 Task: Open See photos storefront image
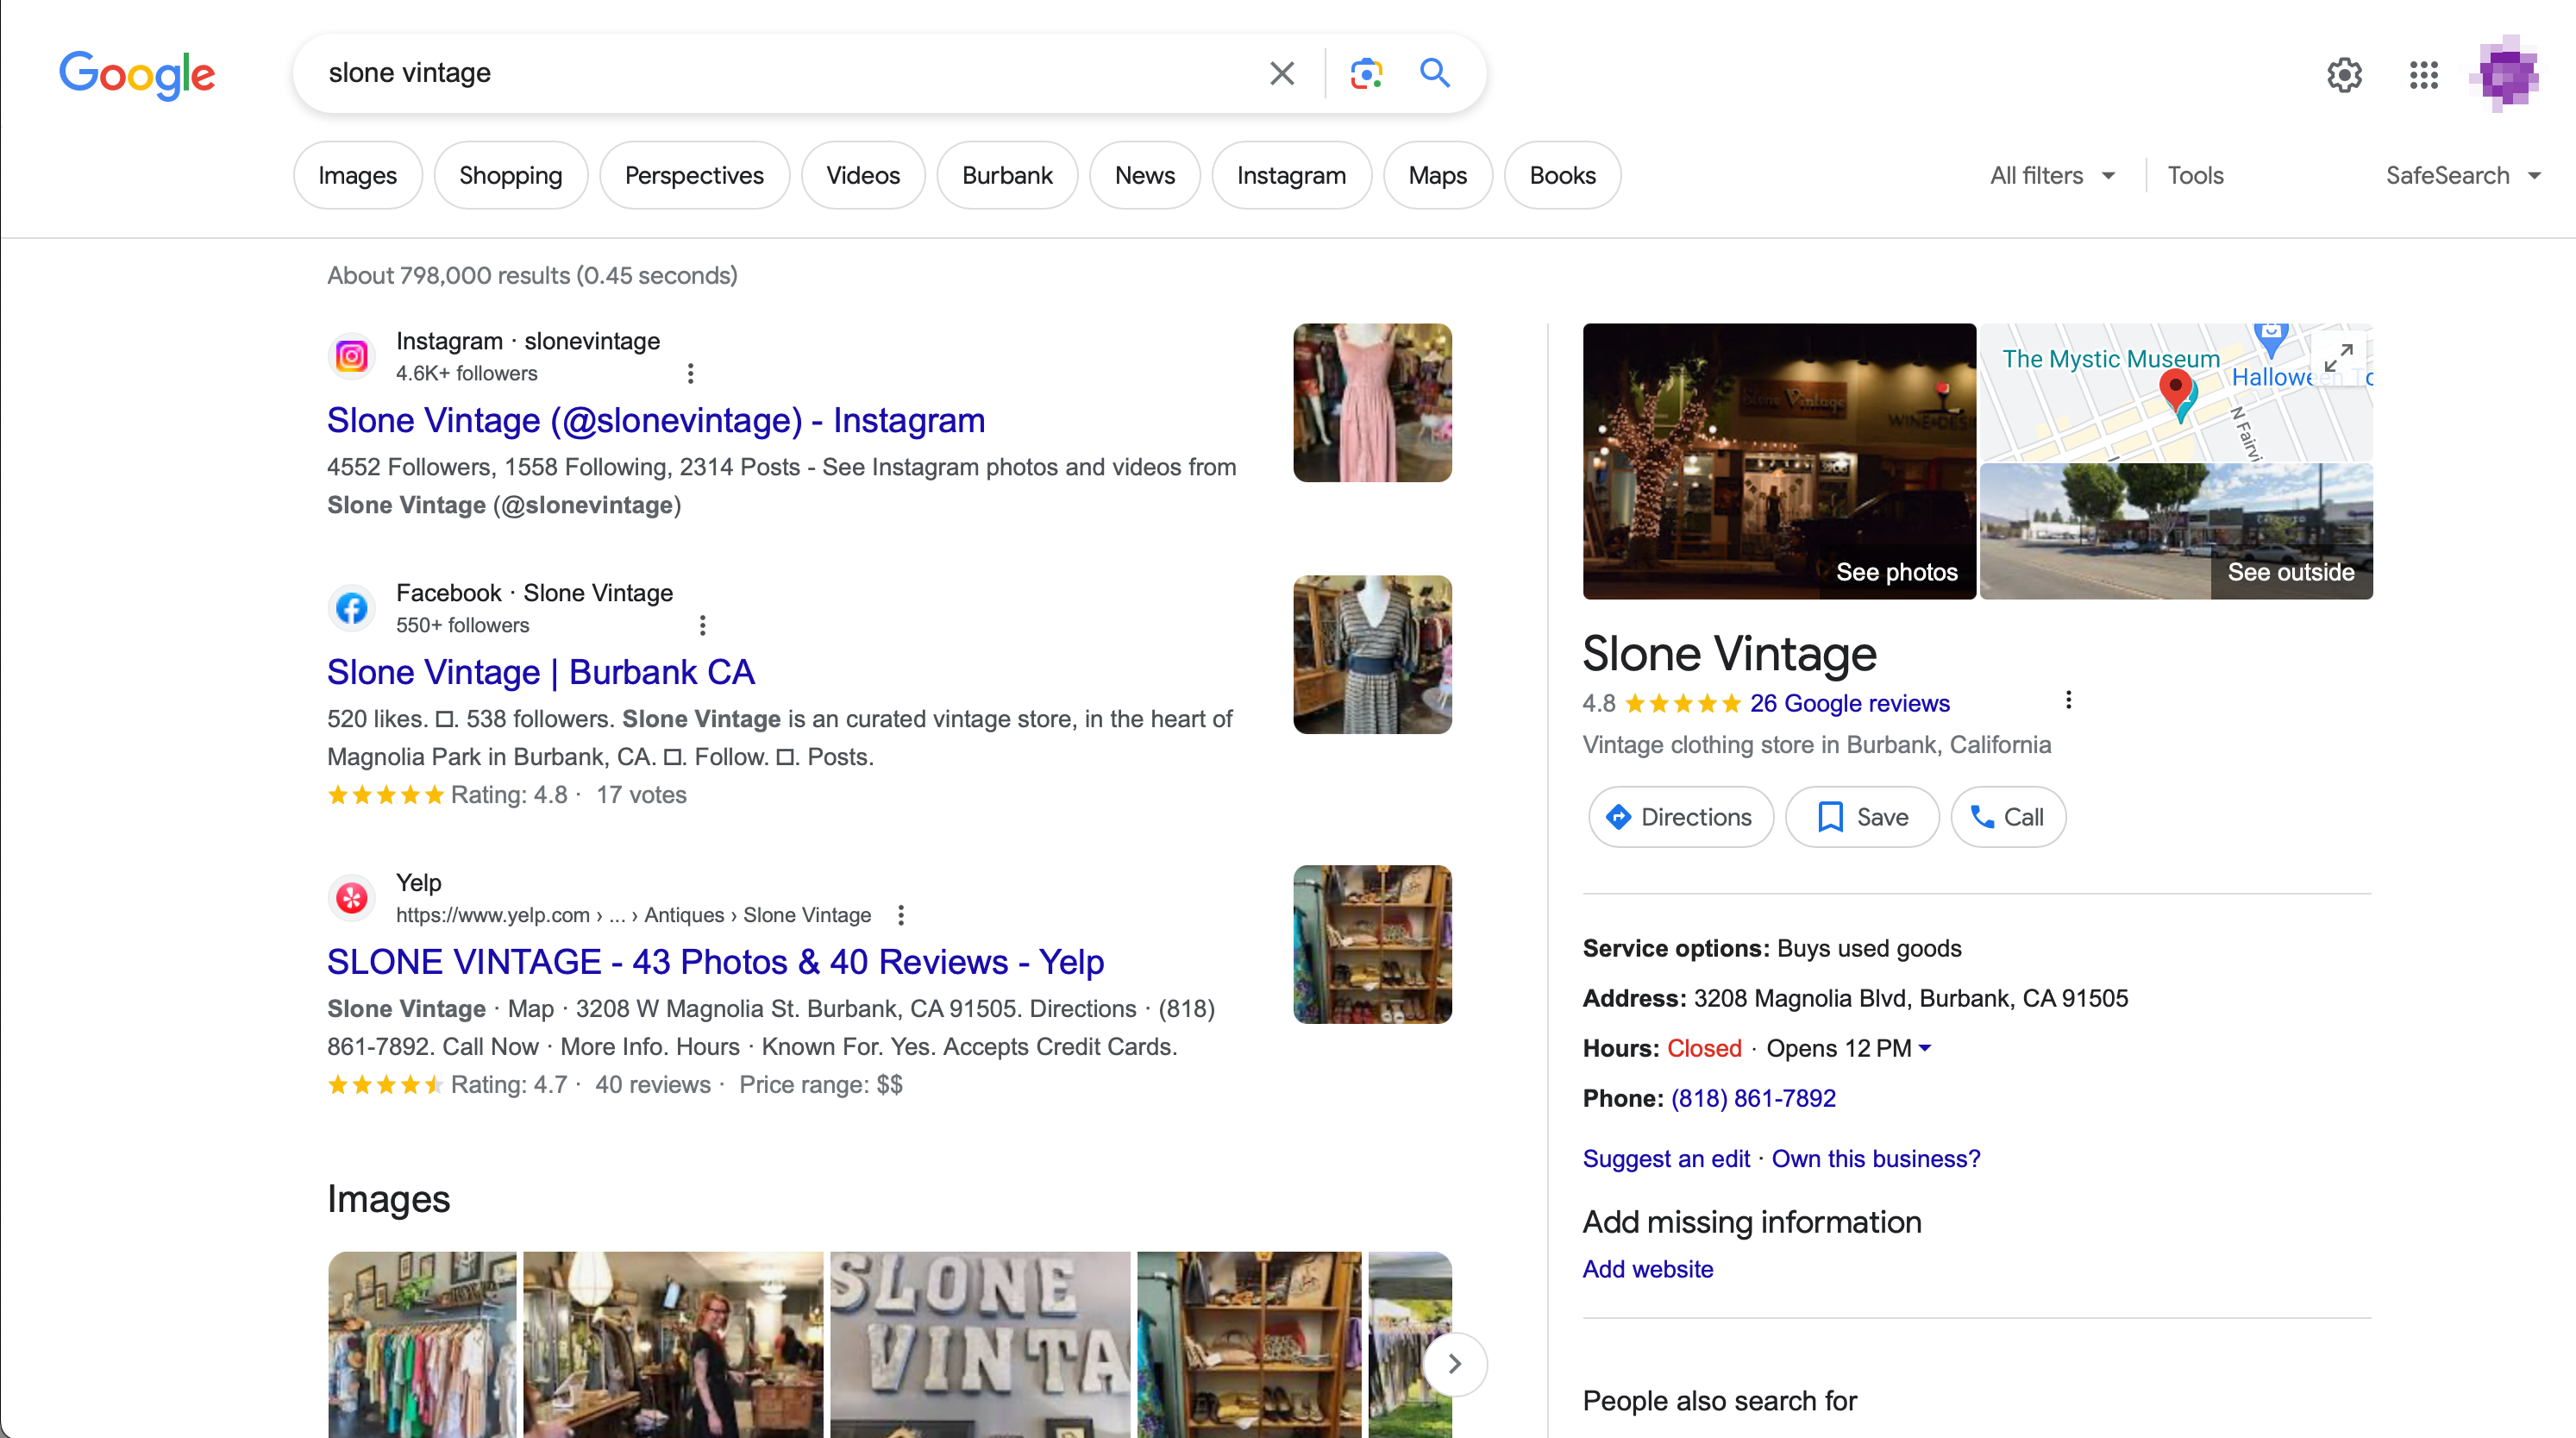(1779, 461)
